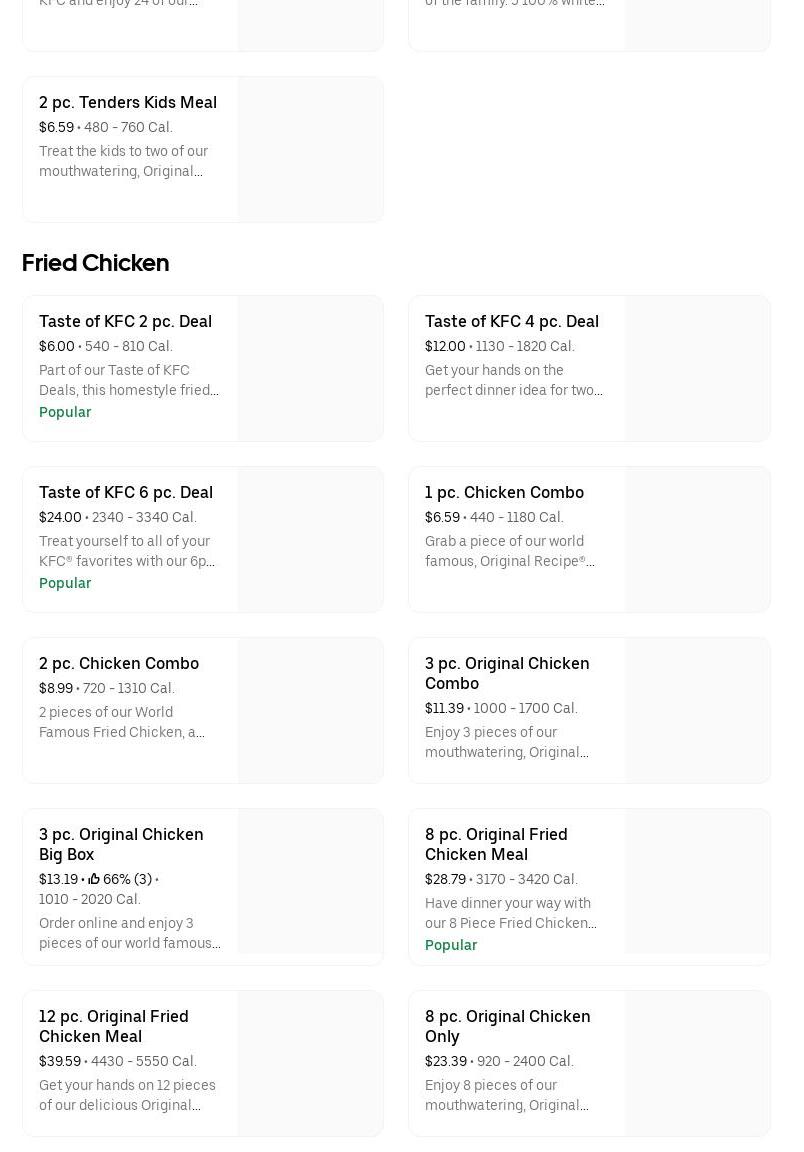This screenshot has height=1152, width=804.
Task: Click the Fried Chicken section heading
Action: 95,263
